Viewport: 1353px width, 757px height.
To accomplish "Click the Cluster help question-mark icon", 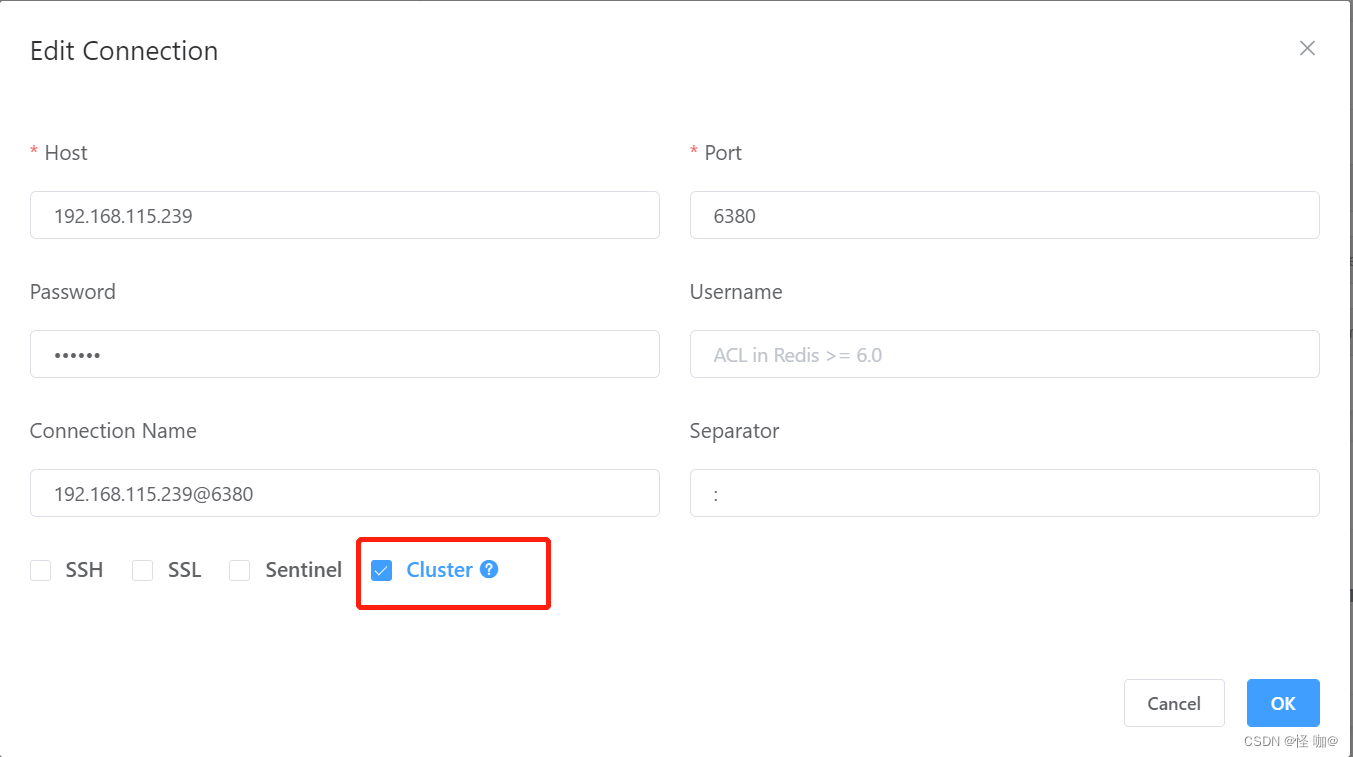I will pyautogui.click(x=489, y=569).
